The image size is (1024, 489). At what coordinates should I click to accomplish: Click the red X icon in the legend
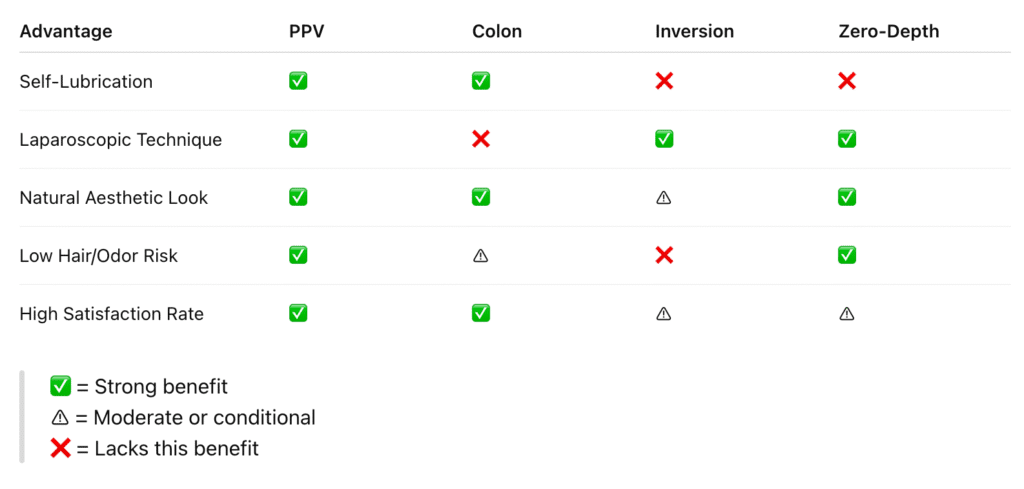[60, 448]
